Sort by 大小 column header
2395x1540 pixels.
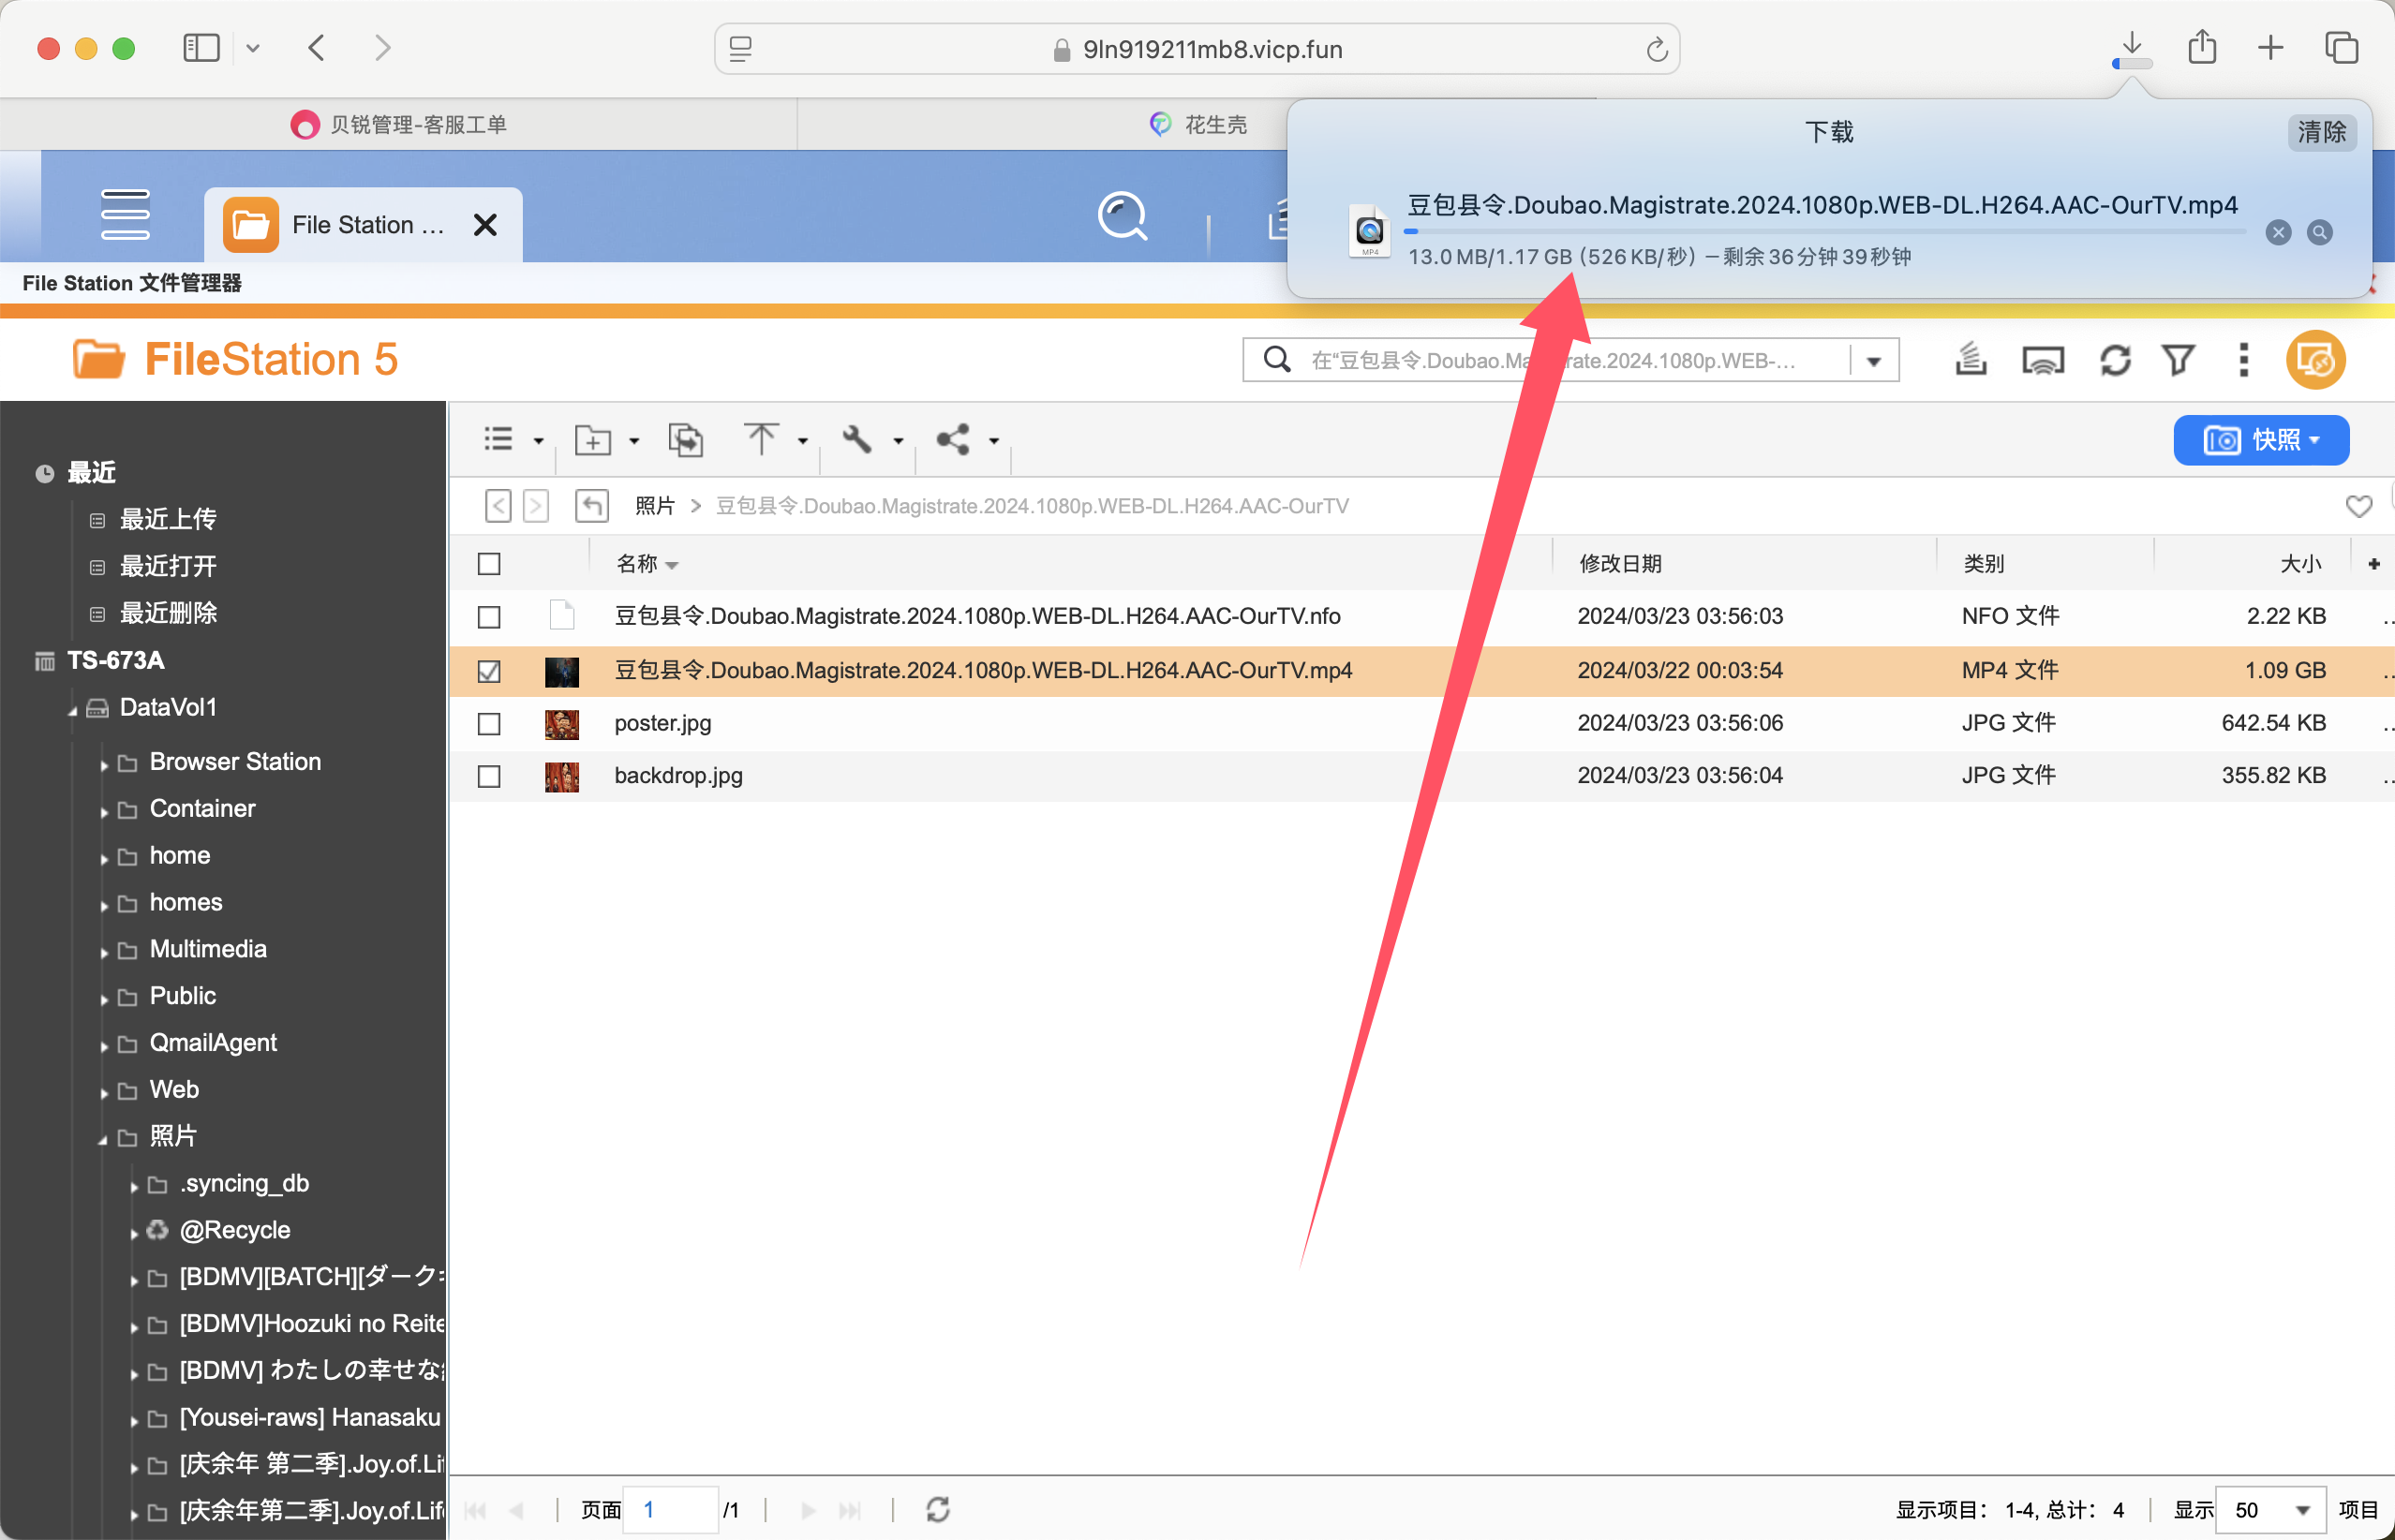[2299, 564]
